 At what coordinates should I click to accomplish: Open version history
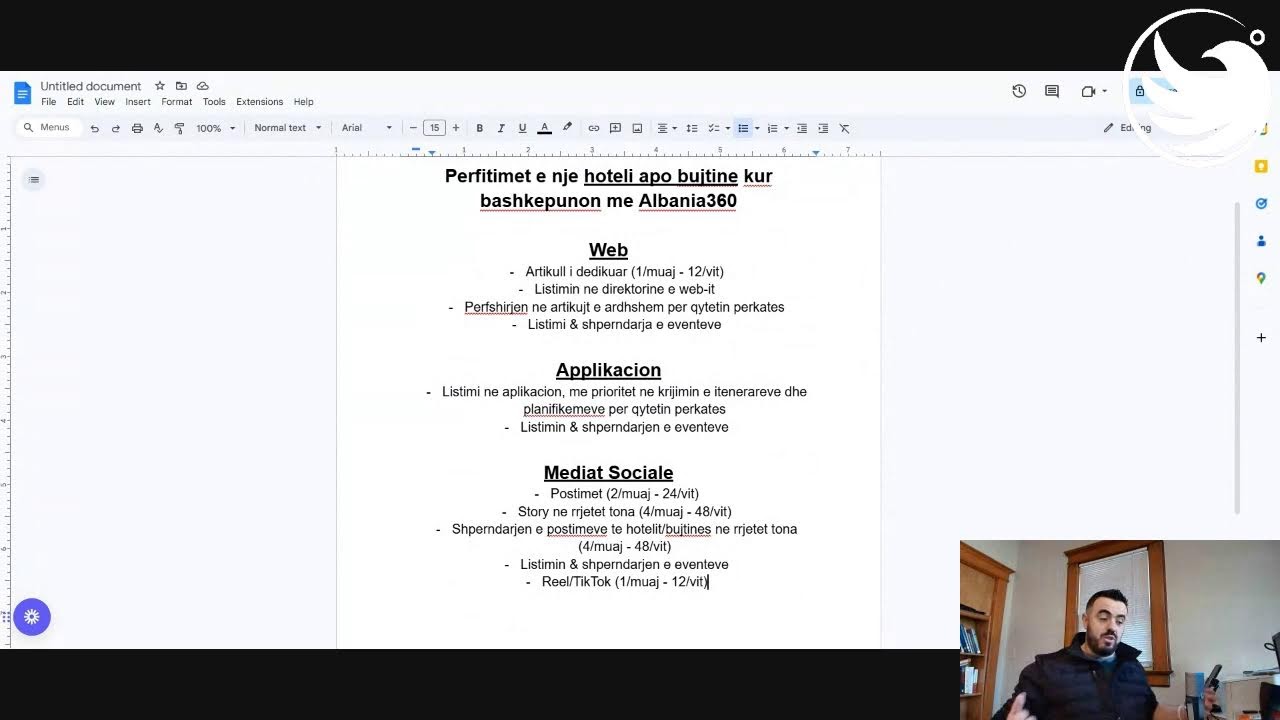(1019, 91)
